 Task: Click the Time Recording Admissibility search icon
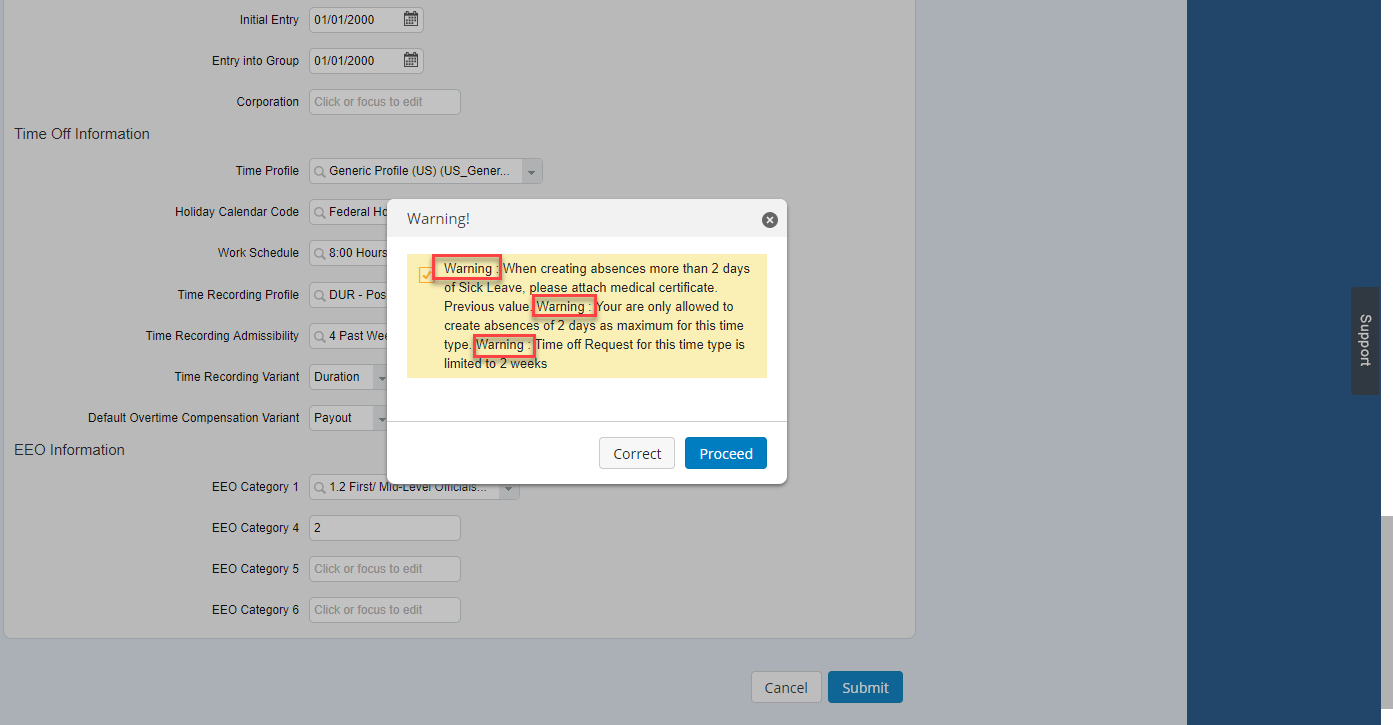[x=319, y=336]
